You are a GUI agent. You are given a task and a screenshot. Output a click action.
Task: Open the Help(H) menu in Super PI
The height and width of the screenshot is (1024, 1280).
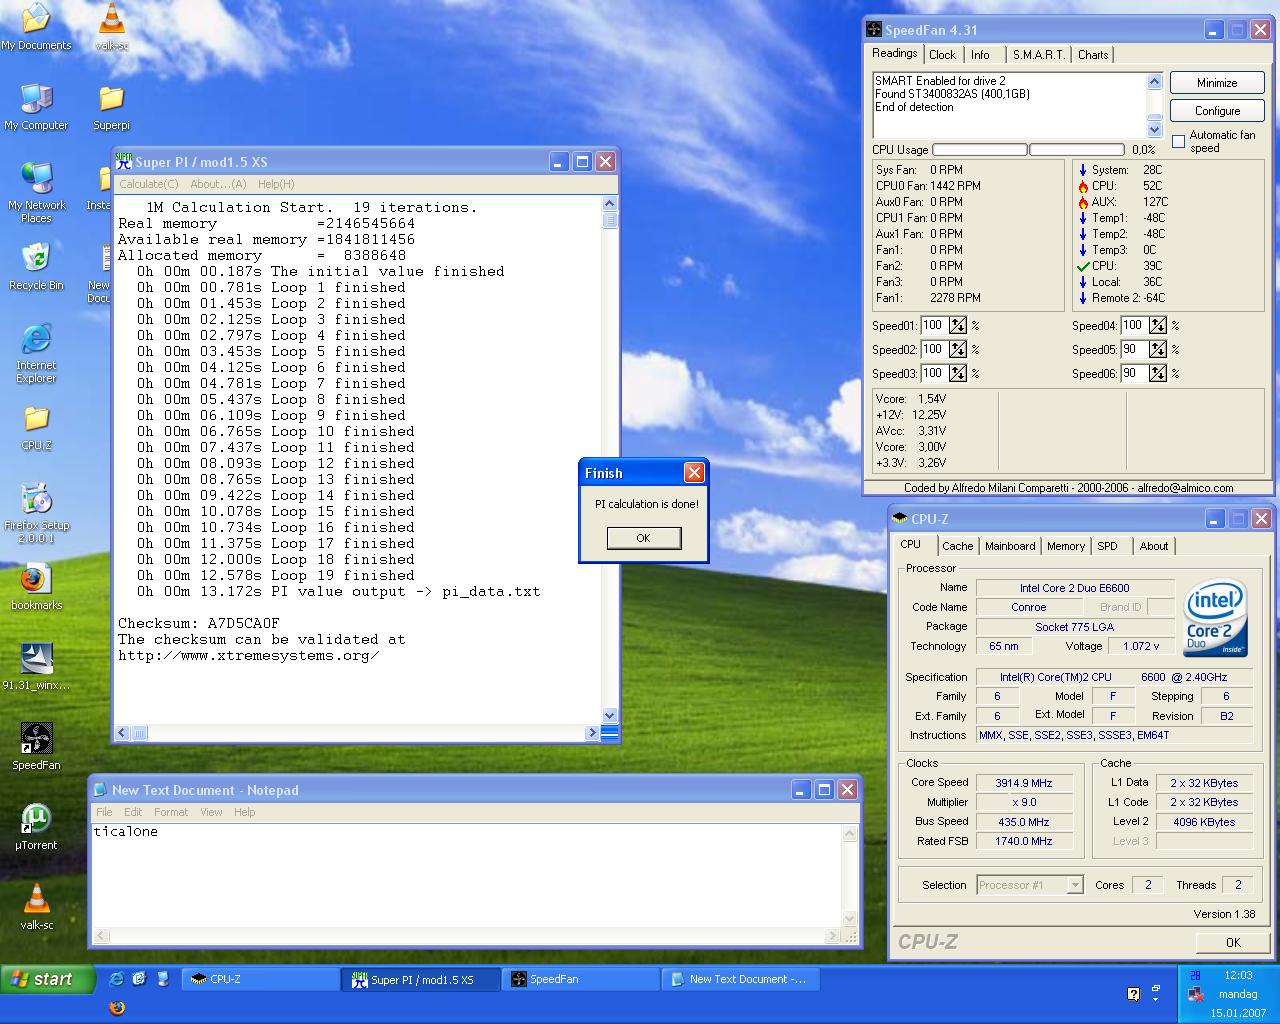point(276,184)
